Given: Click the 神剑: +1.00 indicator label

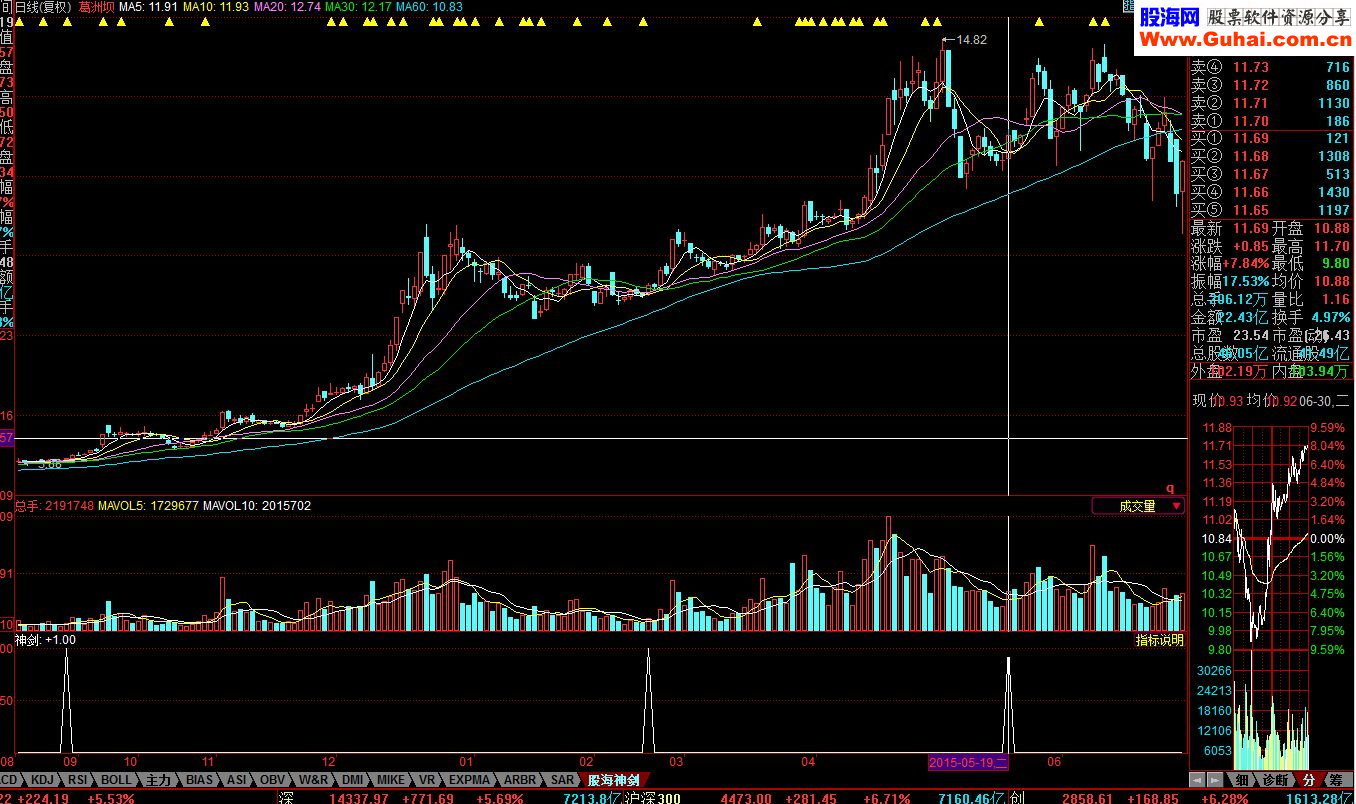Looking at the screenshot, I should point(45,640).
